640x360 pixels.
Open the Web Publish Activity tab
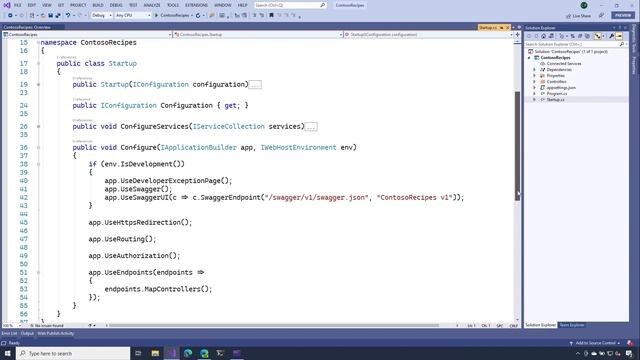[x=56, y=333]
